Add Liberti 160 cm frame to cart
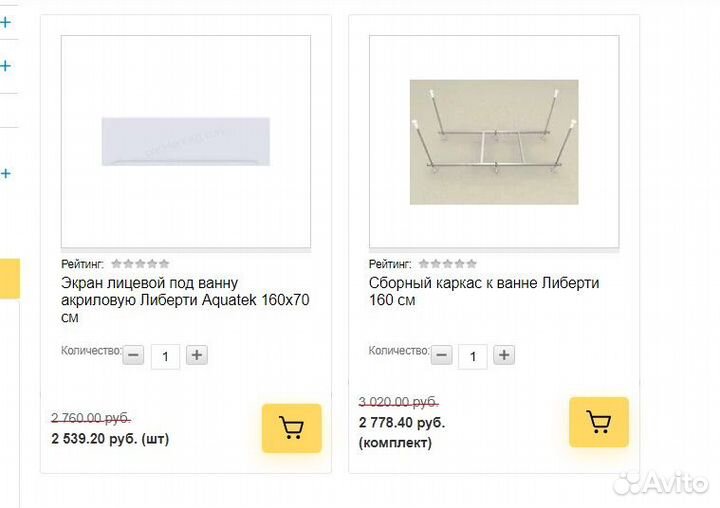 [x=599, y=422]
